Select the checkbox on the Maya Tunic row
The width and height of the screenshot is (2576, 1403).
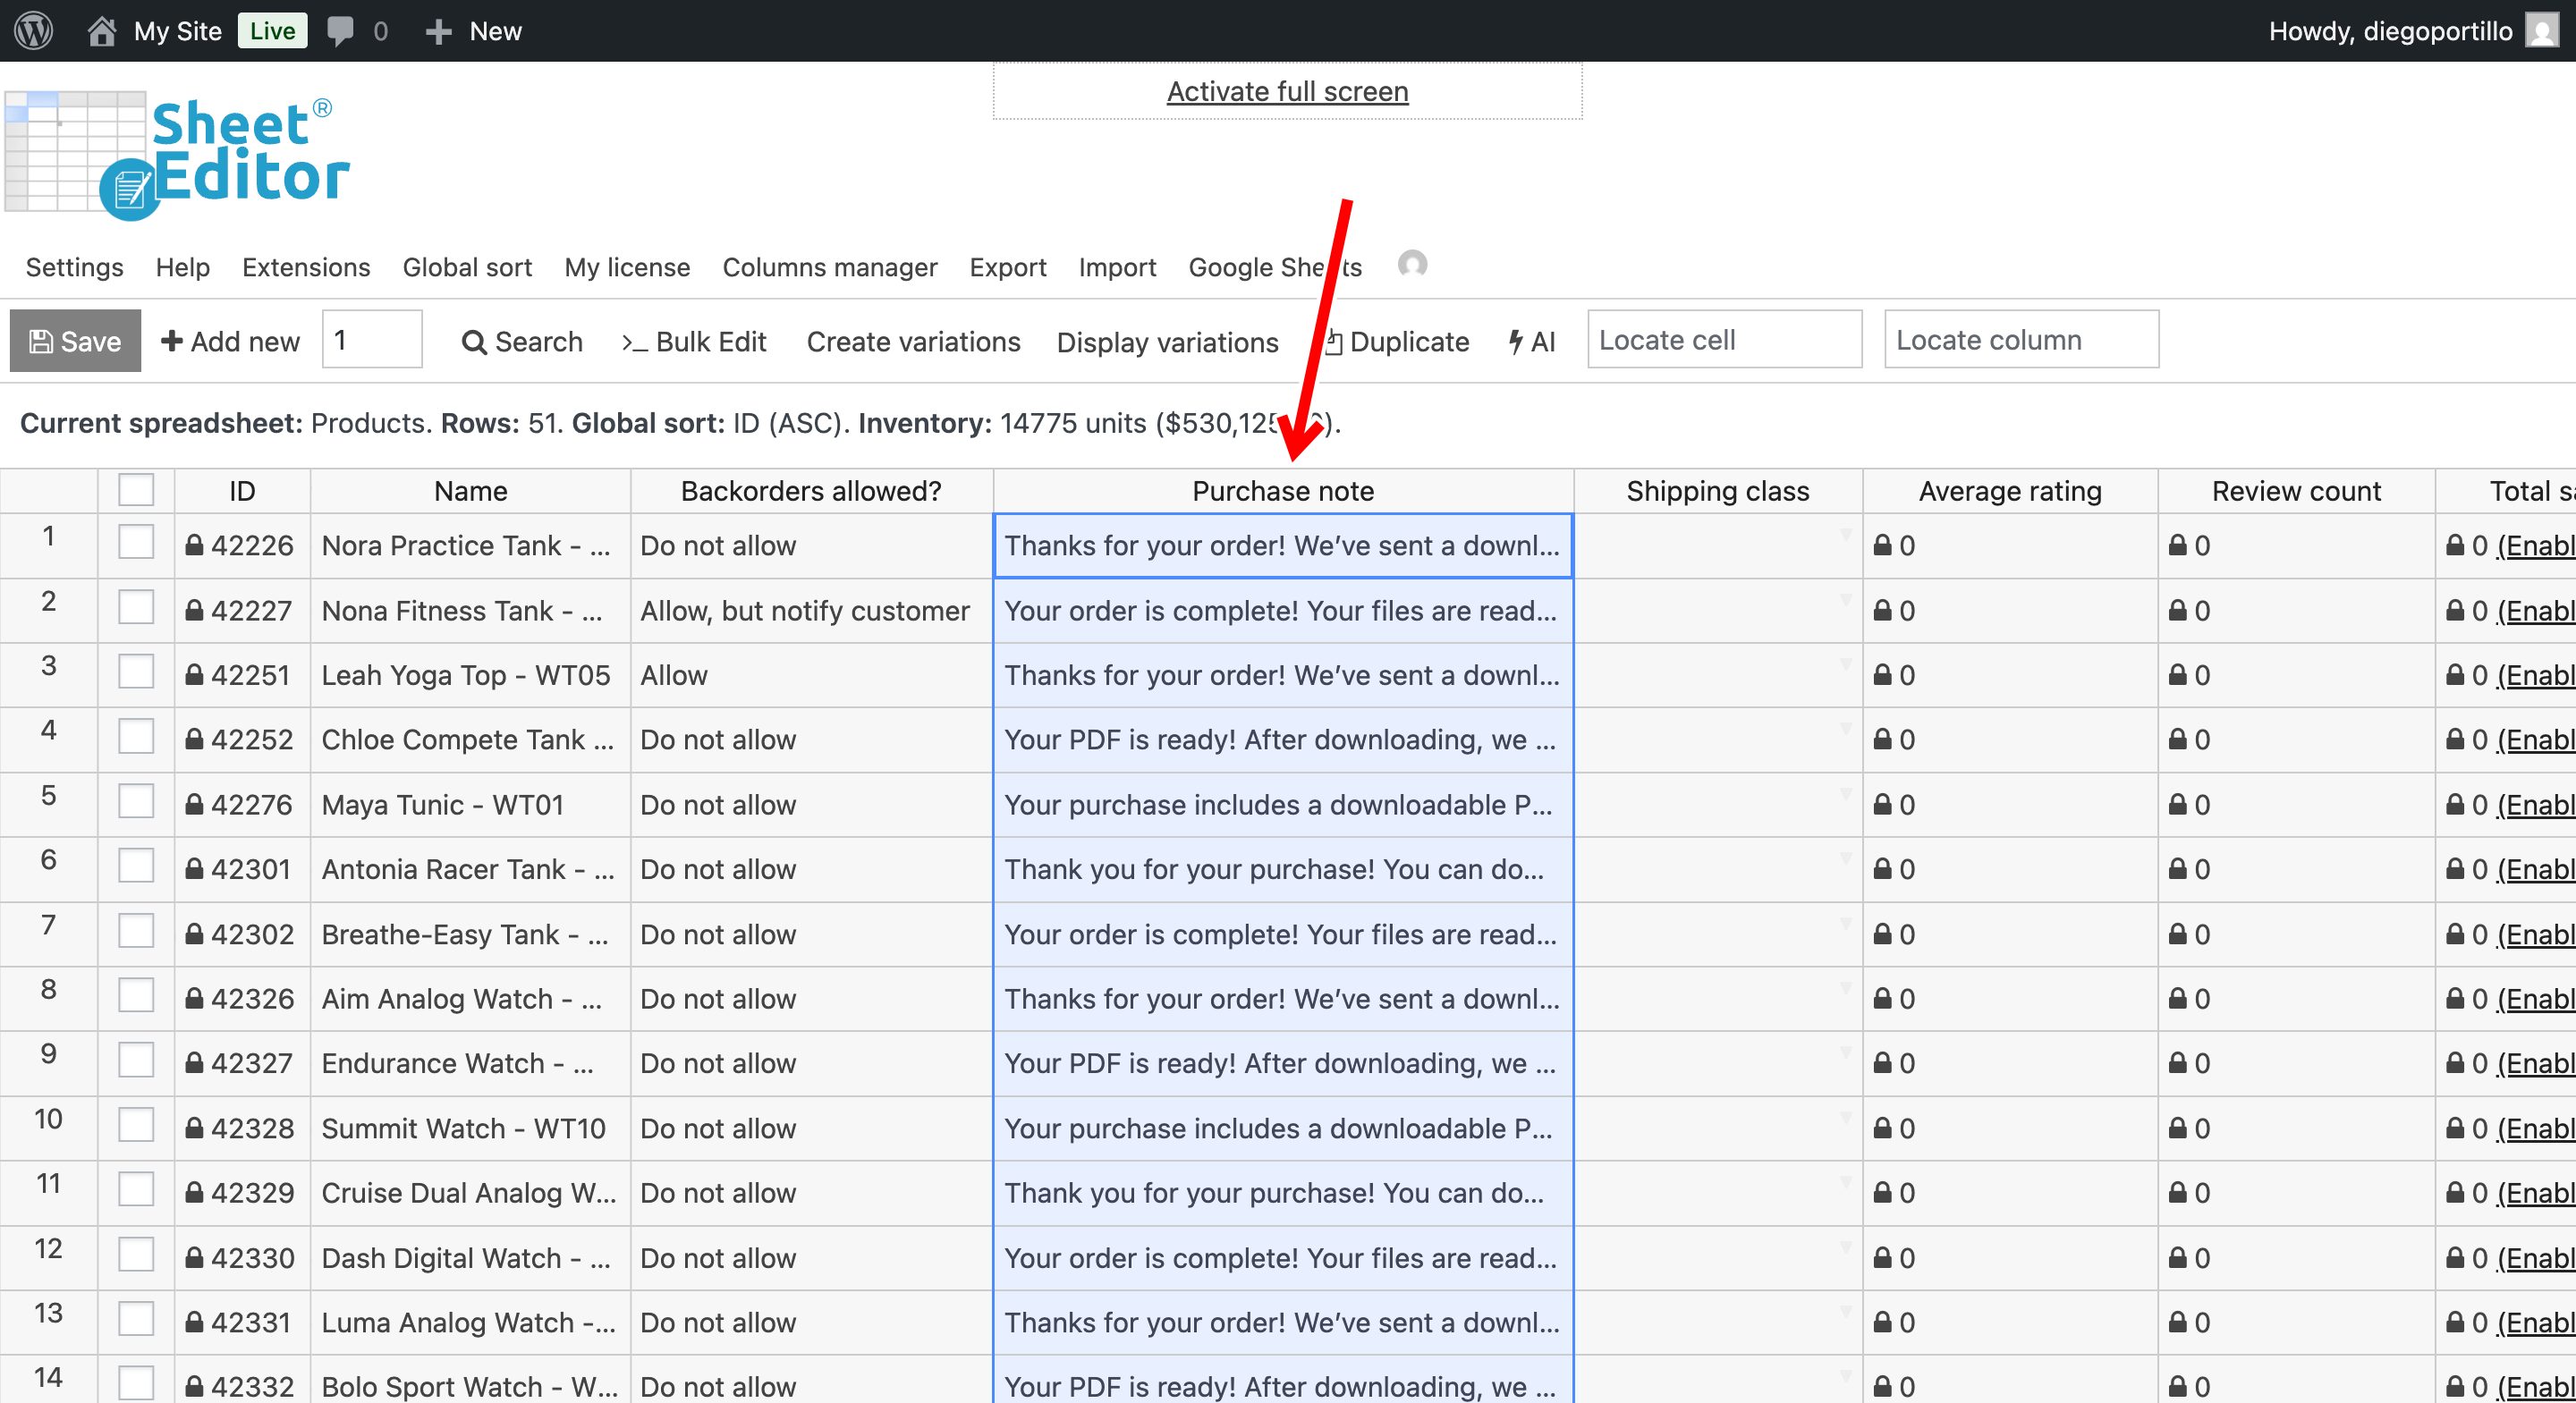pos(136,804)
